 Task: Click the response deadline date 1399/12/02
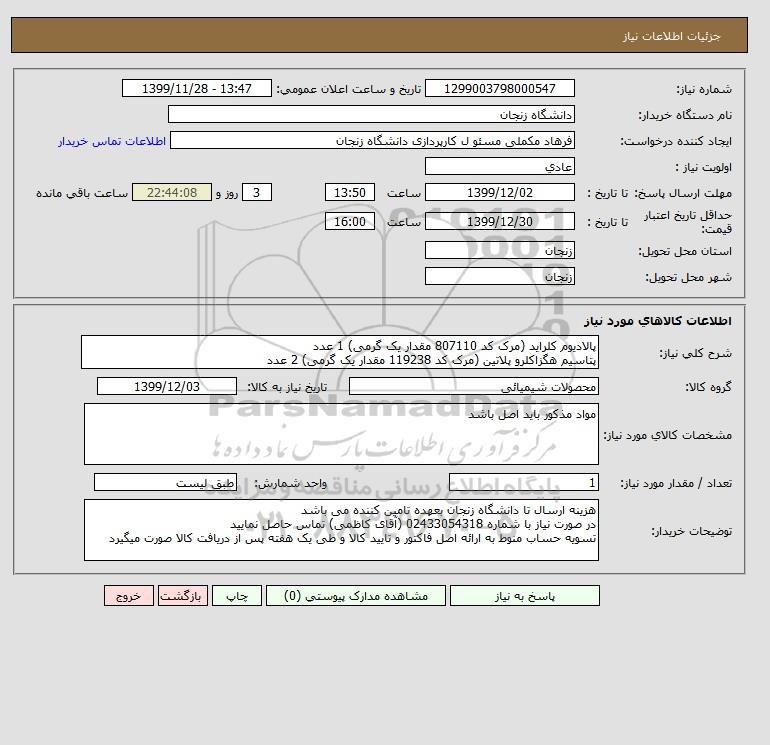[499, 193]
